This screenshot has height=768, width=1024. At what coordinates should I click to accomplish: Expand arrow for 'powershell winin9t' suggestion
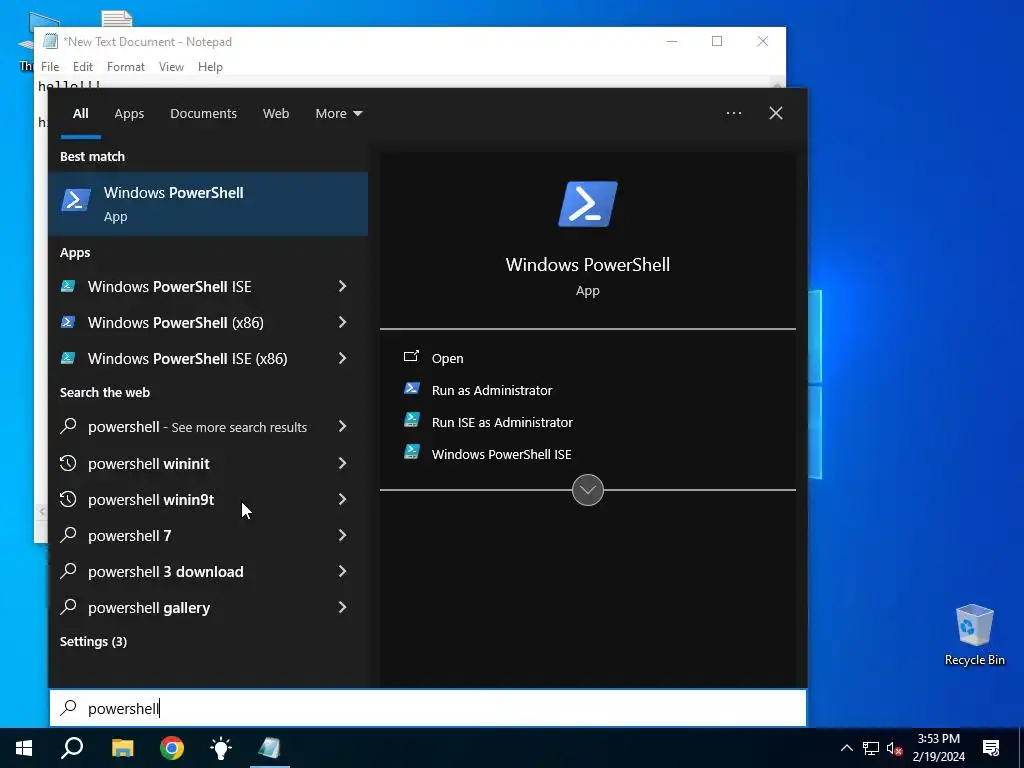tap(342, 499)
